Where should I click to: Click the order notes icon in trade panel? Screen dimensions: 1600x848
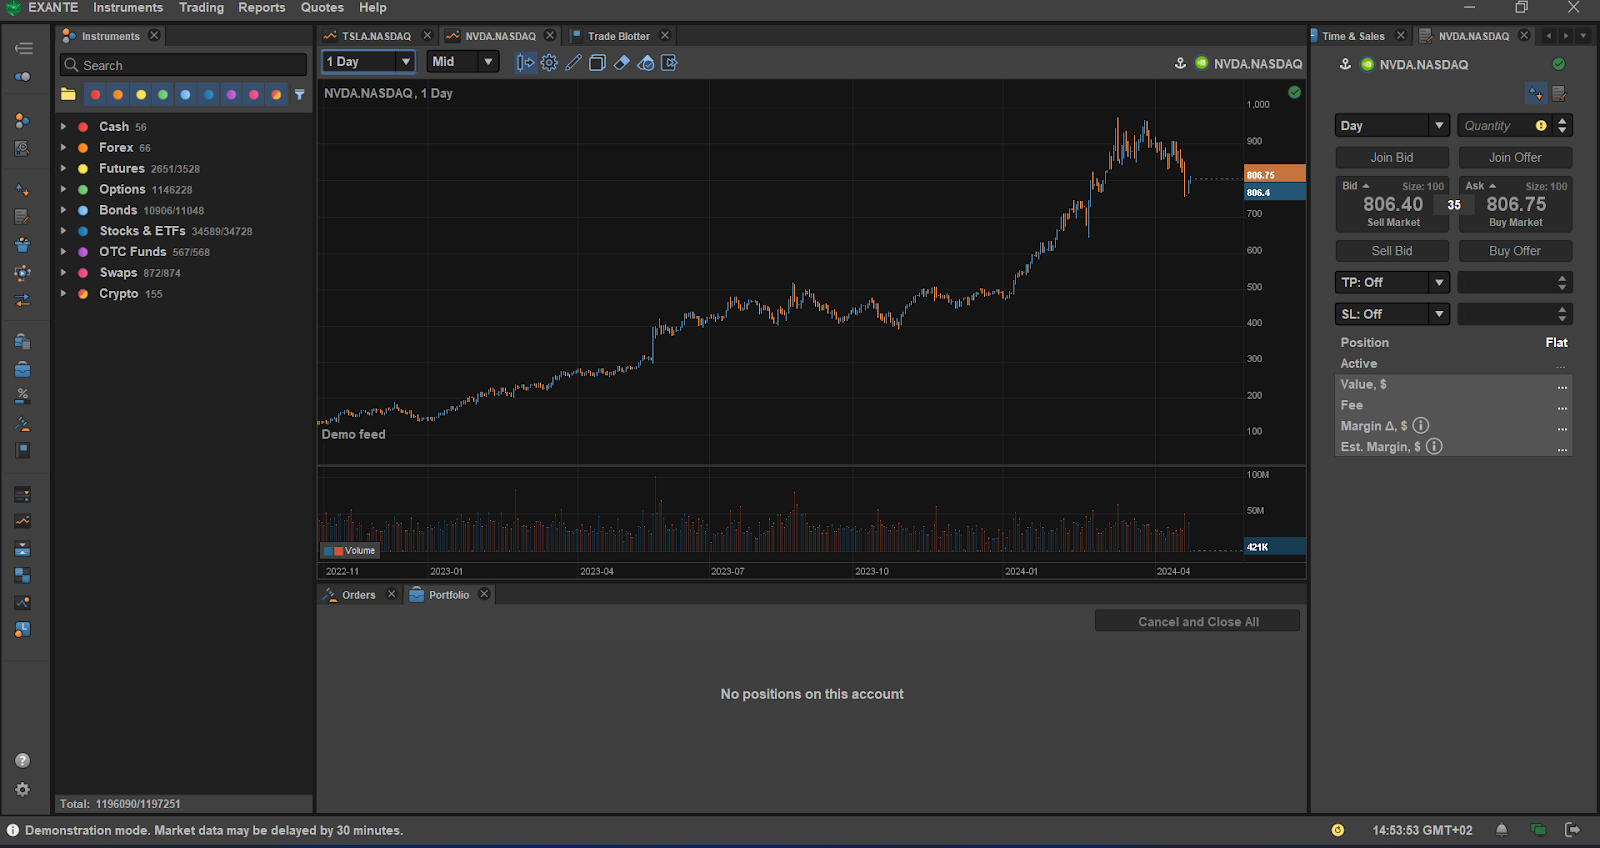(x=1559, y=93)
